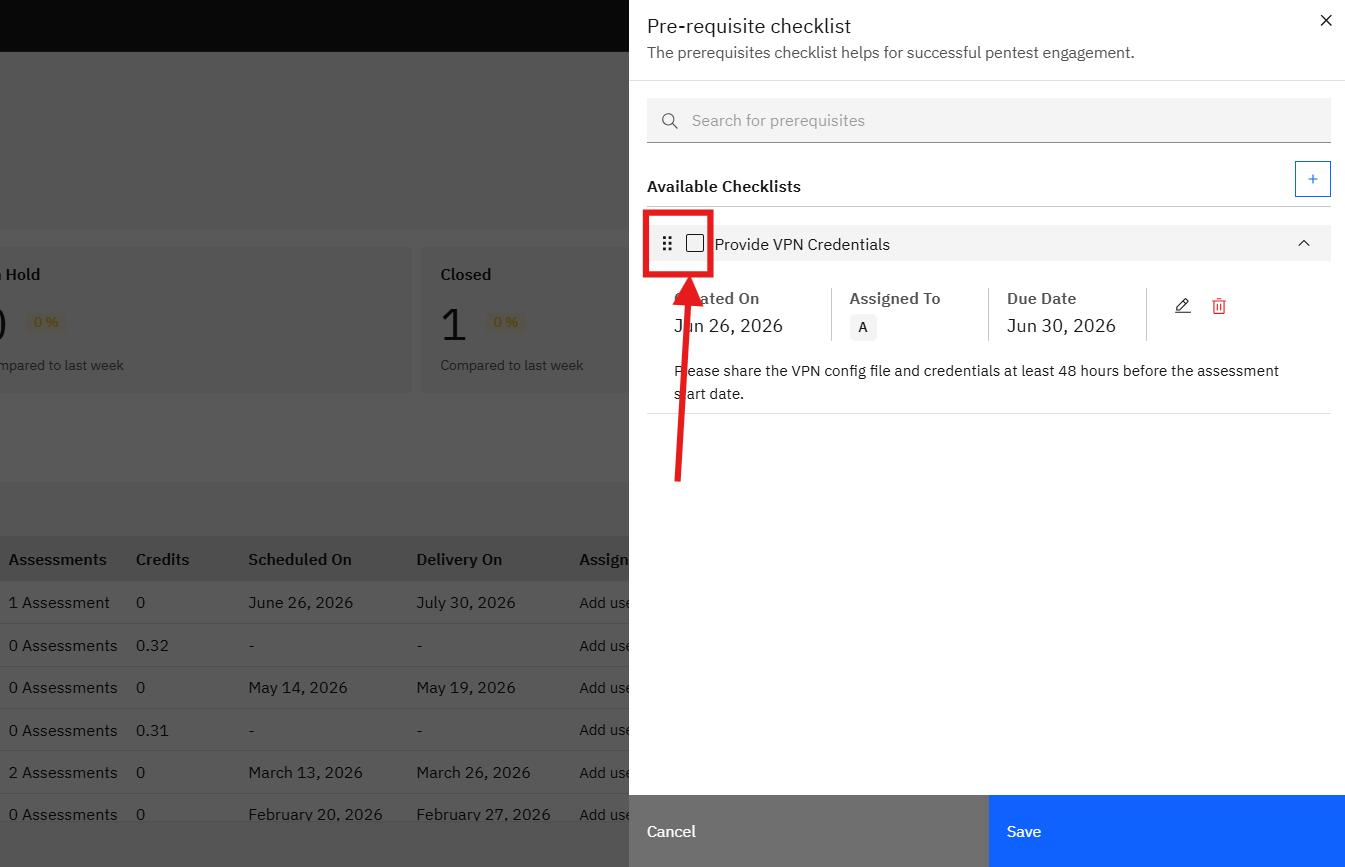Click the search magnifier icon
1345x867 pixels.
click(x=669, y=121)
